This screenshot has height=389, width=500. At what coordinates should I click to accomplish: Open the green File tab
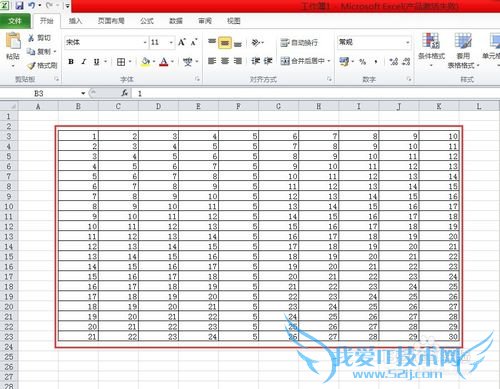[x=15, y=21]
